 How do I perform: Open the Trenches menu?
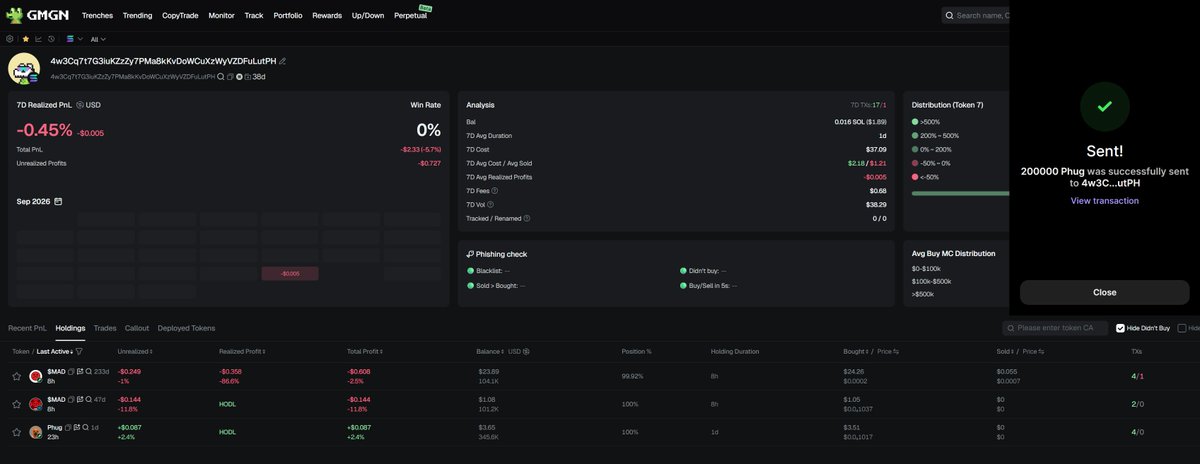[97, 16]
